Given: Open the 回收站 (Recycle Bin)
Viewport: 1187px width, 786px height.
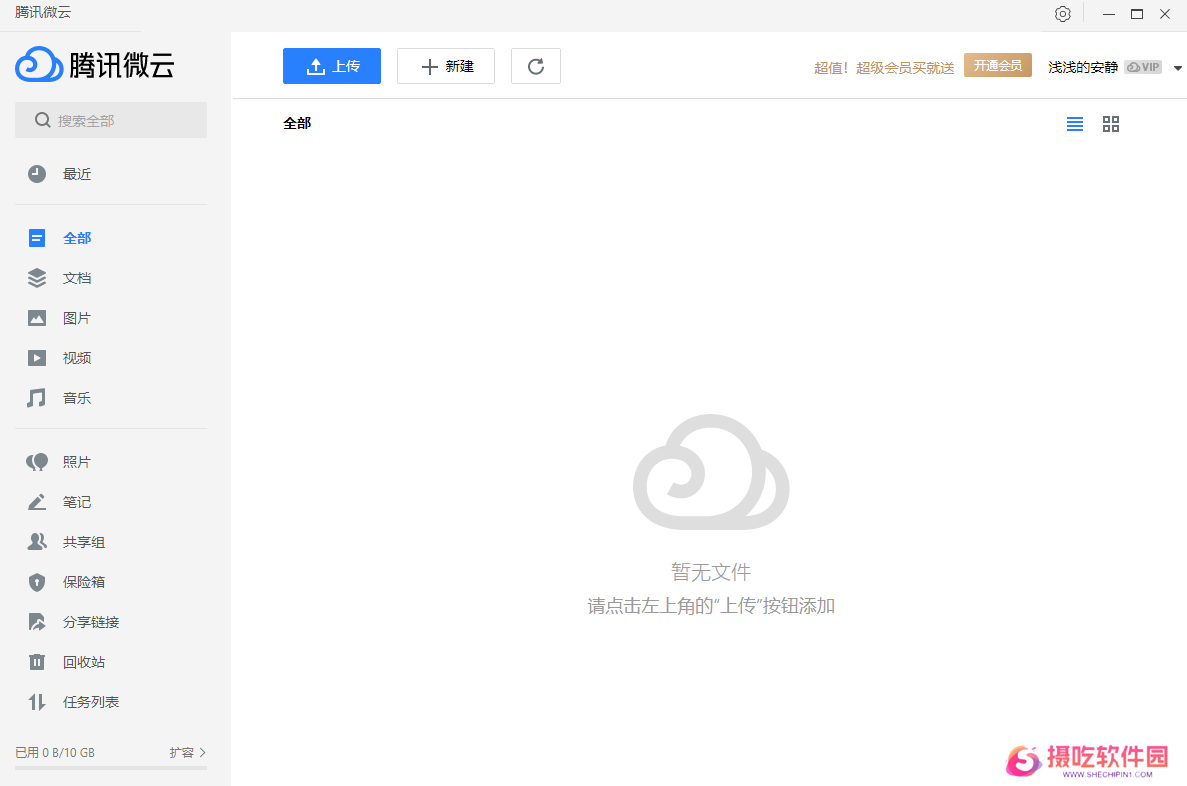Looking at the screenshot, I should tap(77, 661).
